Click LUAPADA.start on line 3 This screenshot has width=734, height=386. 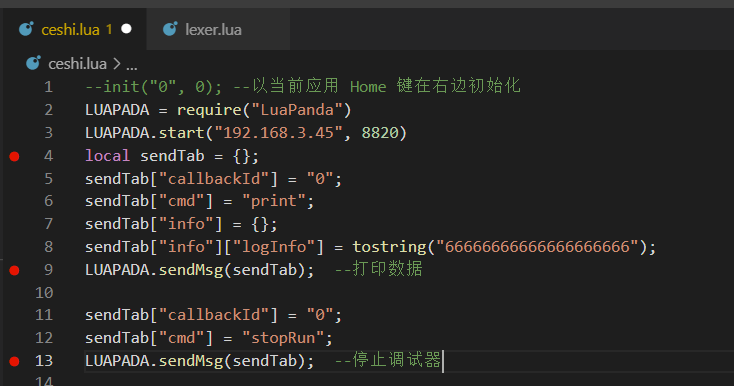[x=145, y=133]
